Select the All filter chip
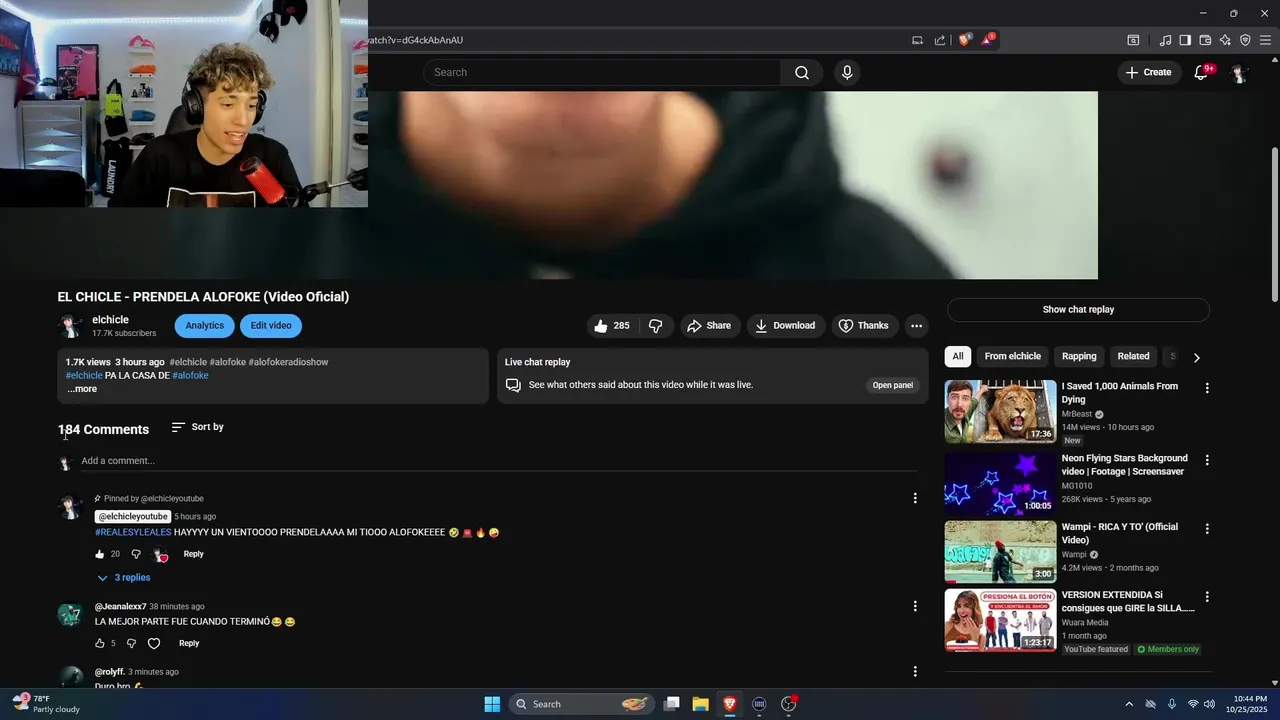Viewport: 1280px width, 720px height. [x=958, y=356]
